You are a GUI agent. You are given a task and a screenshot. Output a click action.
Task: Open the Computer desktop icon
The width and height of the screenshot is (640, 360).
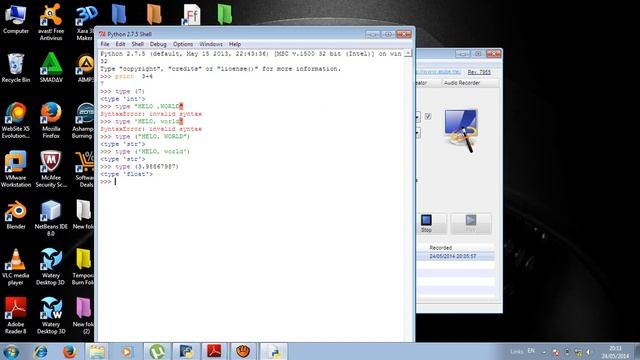[16, 19]
